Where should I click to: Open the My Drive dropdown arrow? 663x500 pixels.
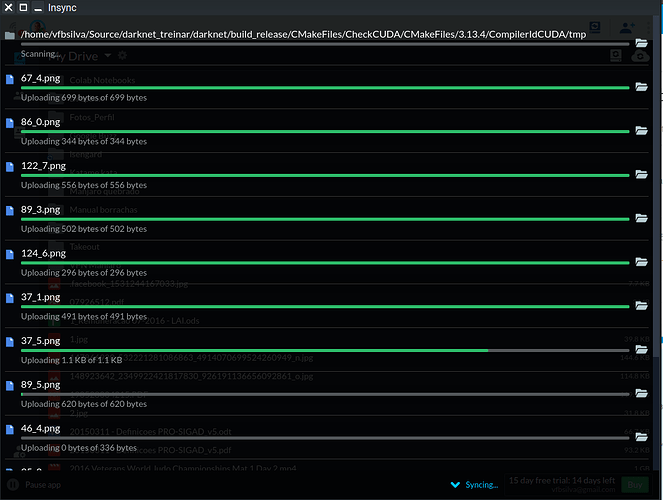pyautogui.click(x=108, y=55)
